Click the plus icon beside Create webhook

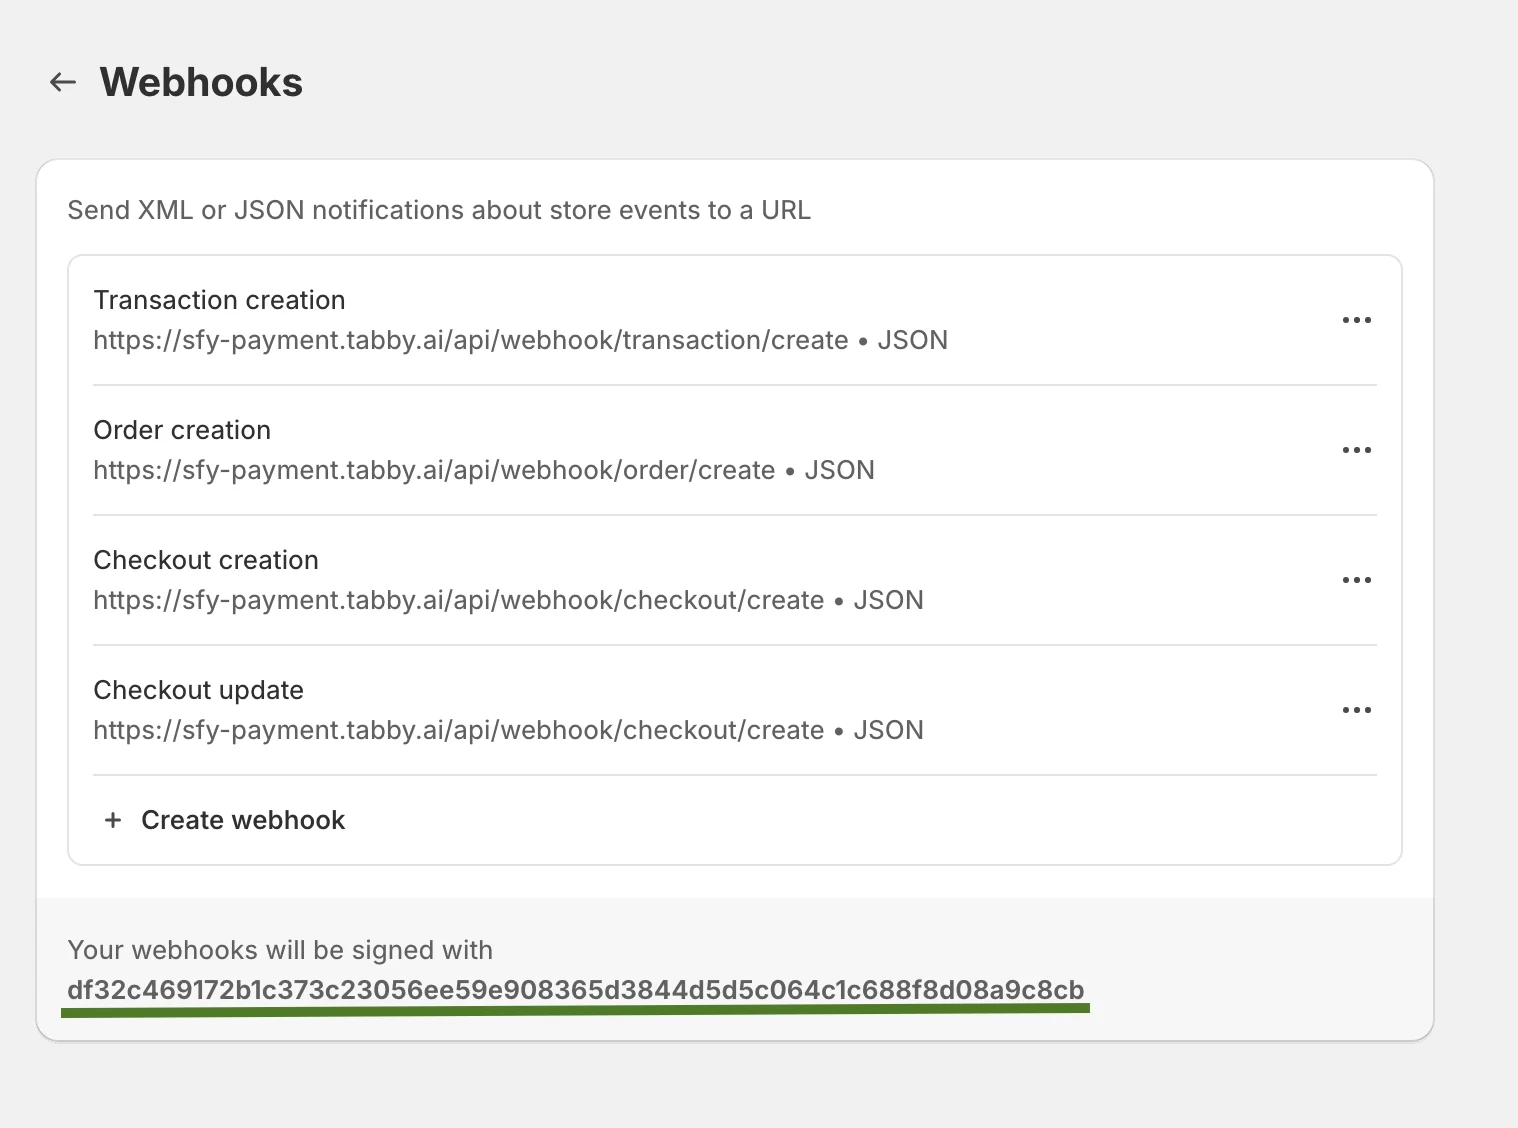click(x=113, y=820)
